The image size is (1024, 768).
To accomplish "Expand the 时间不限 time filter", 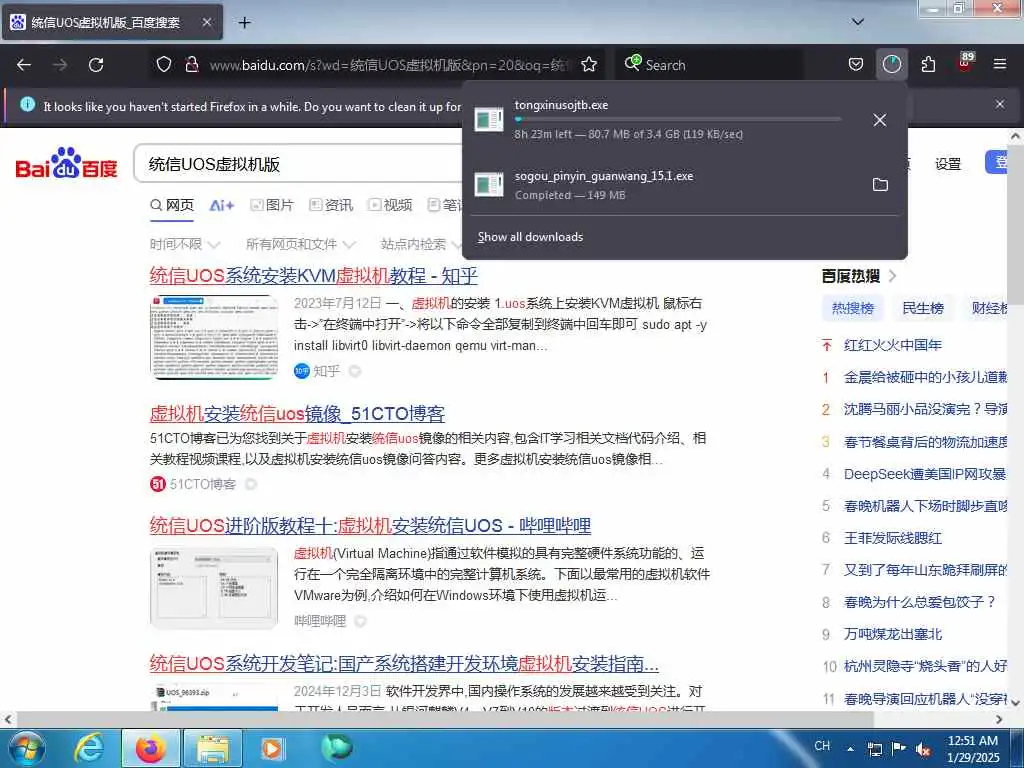I will 185,244.
